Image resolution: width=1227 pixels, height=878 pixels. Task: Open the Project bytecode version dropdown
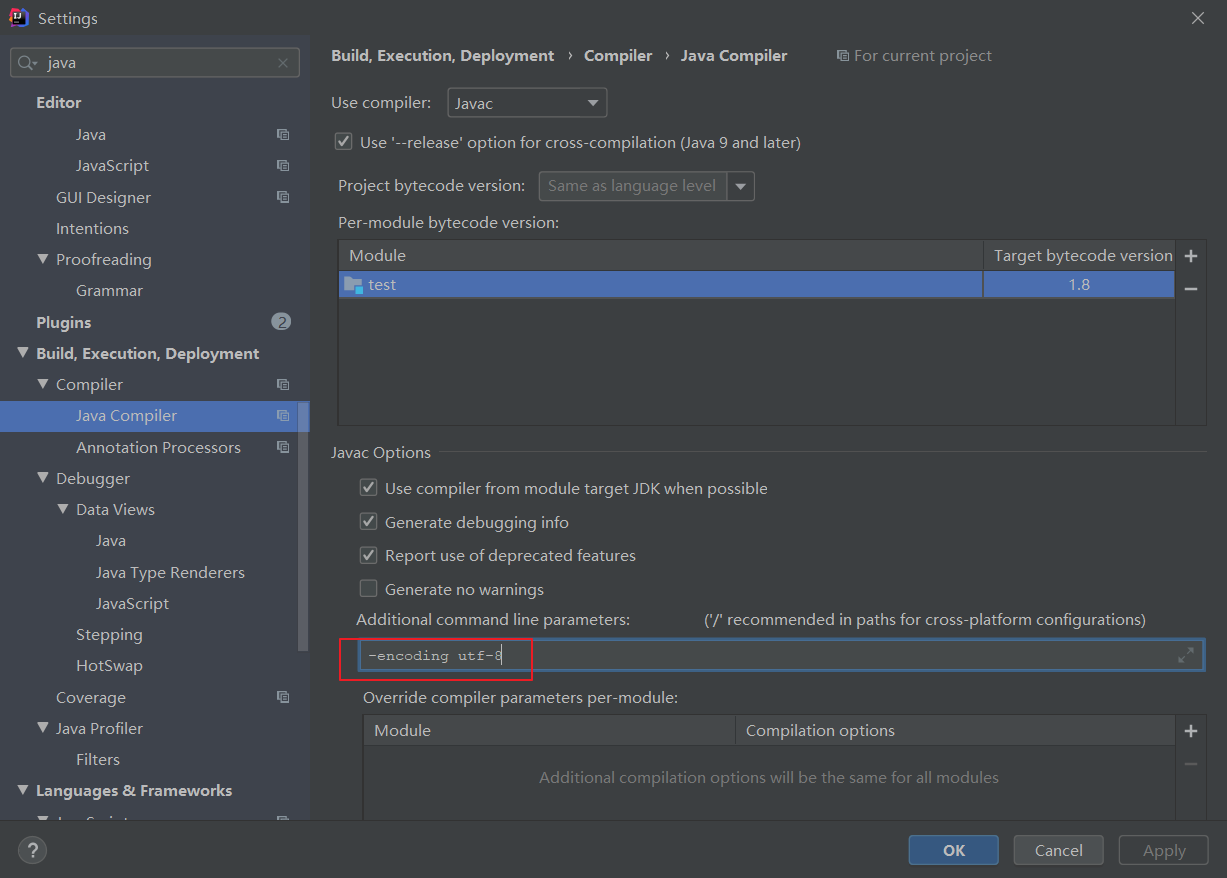(x=741, y=186)
